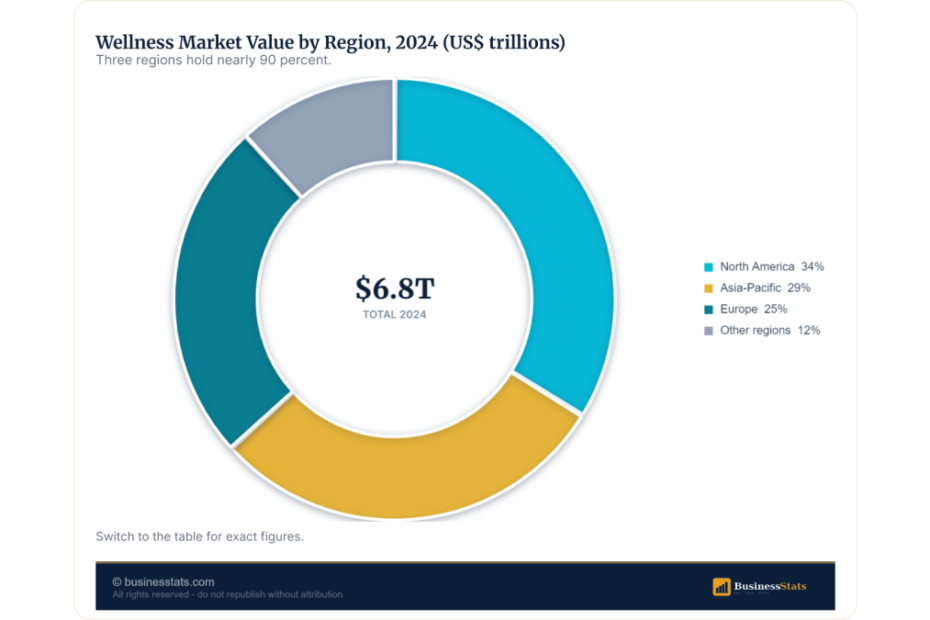
Task: Click the note 'Switch to the table for exact figures.'
Action: pos(199,537)
